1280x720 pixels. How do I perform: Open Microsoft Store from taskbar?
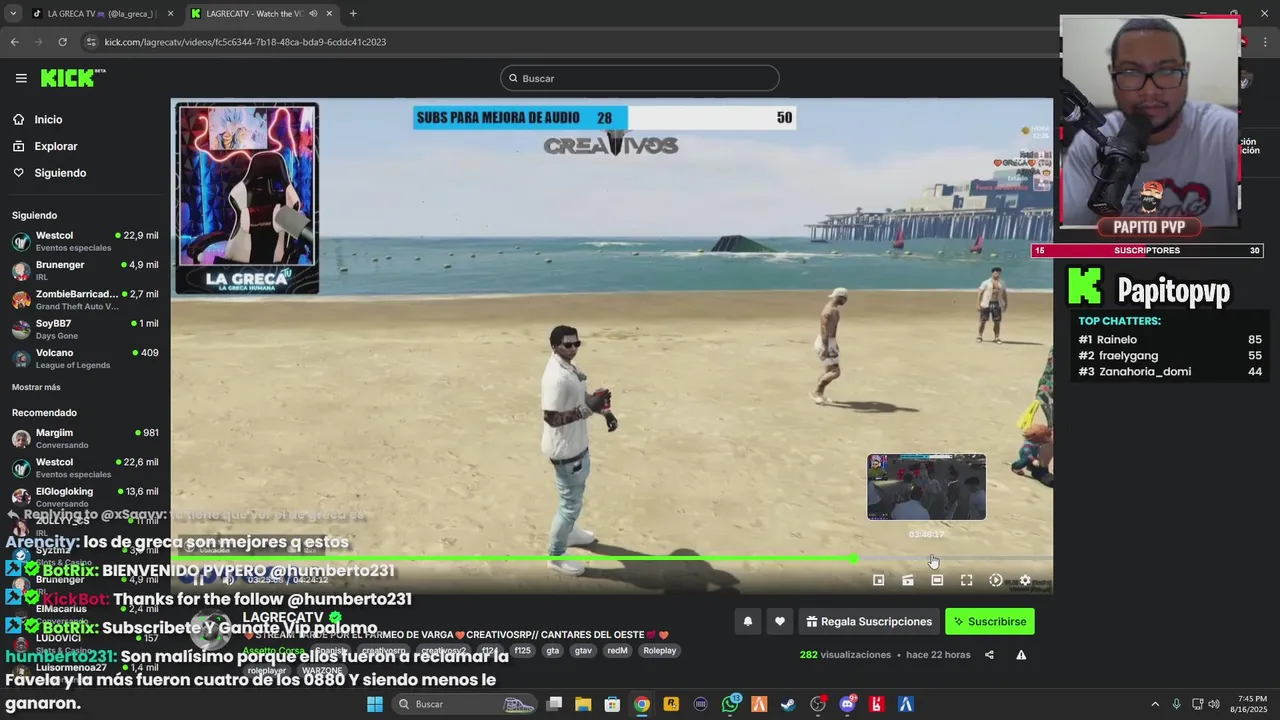point(612,704)
